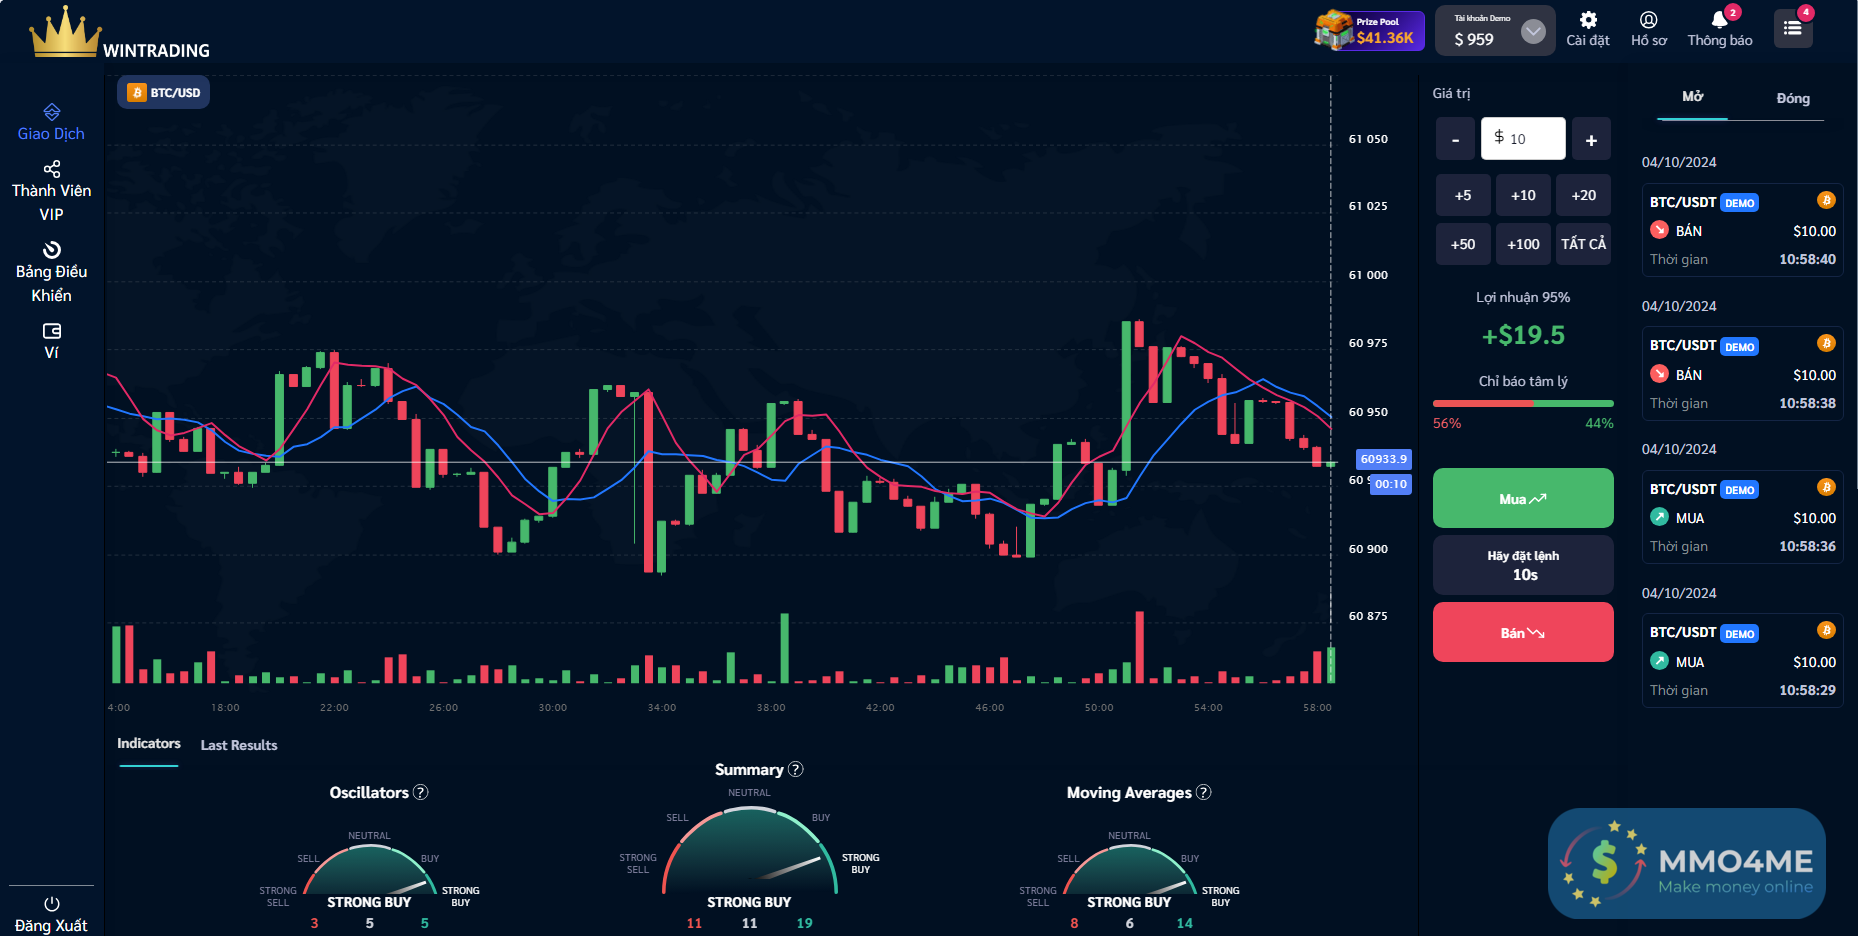The image size is (1858, 936).
Task: Click the Bitcoin coin icon on 10:58:29 order
Action: [1826, 631]
